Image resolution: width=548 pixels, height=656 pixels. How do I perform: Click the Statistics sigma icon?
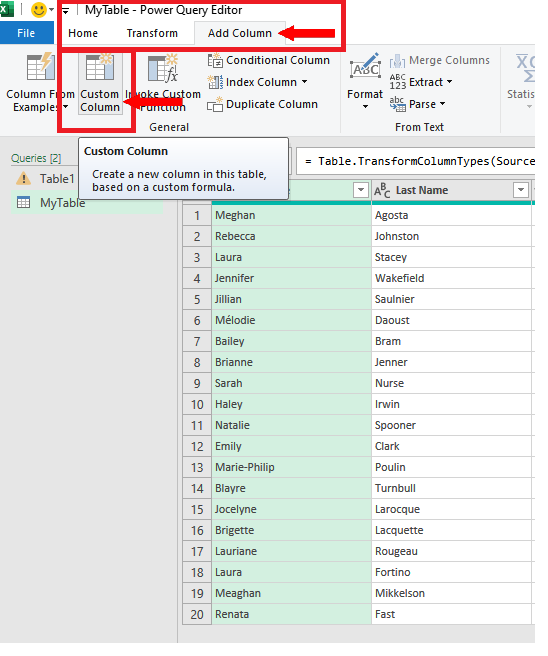526,68
